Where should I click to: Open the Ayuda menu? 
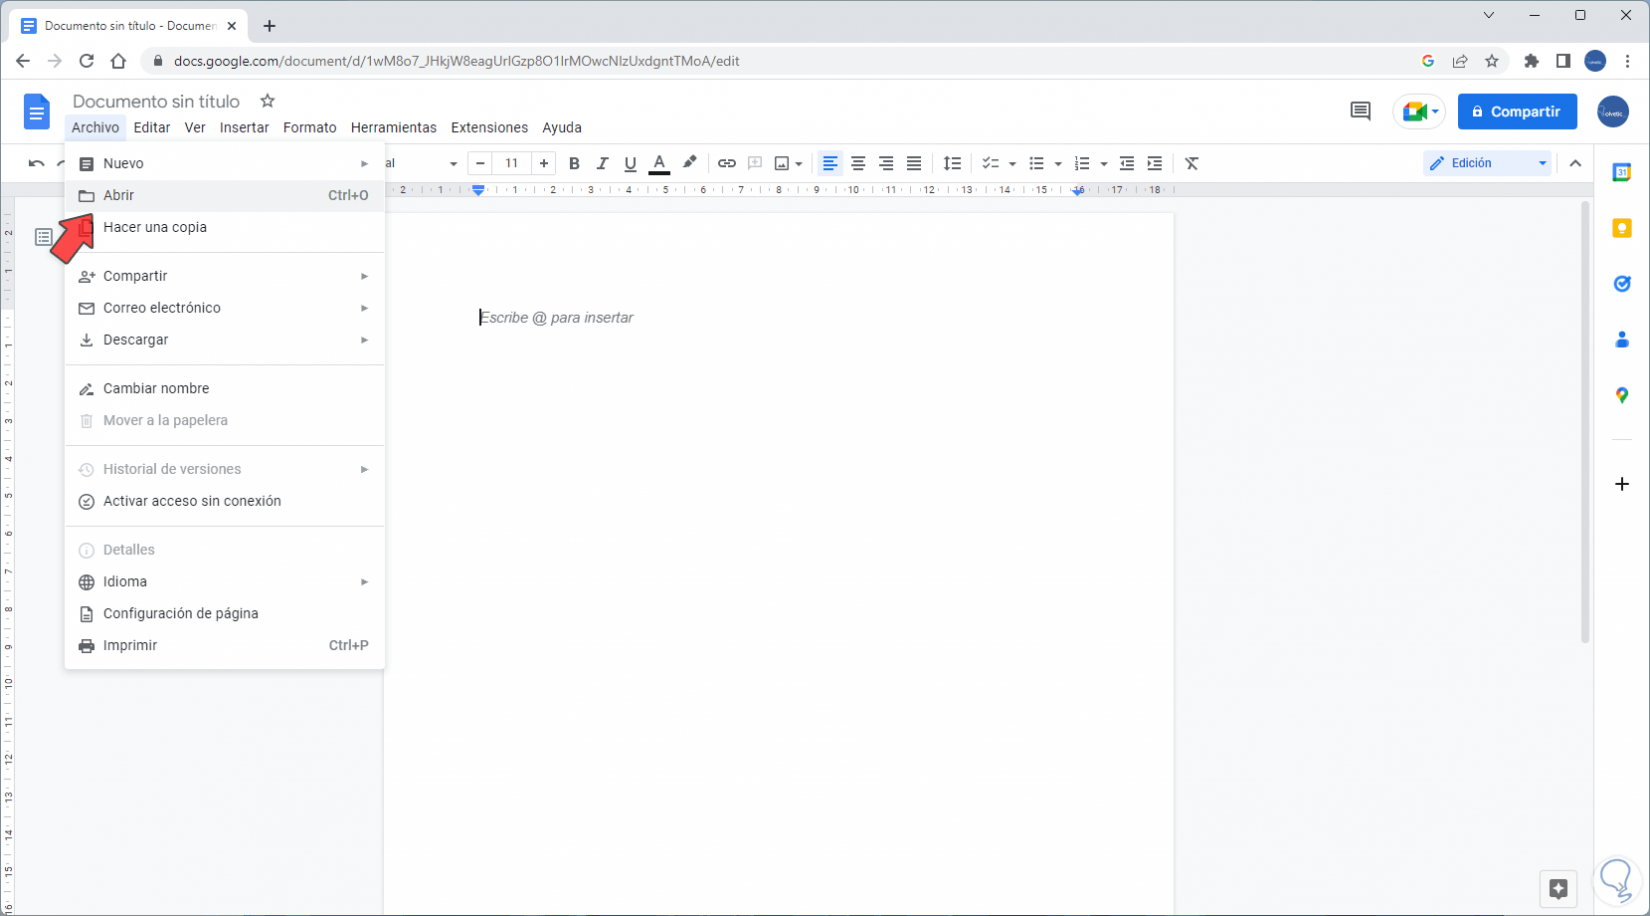tap(562, 128)
